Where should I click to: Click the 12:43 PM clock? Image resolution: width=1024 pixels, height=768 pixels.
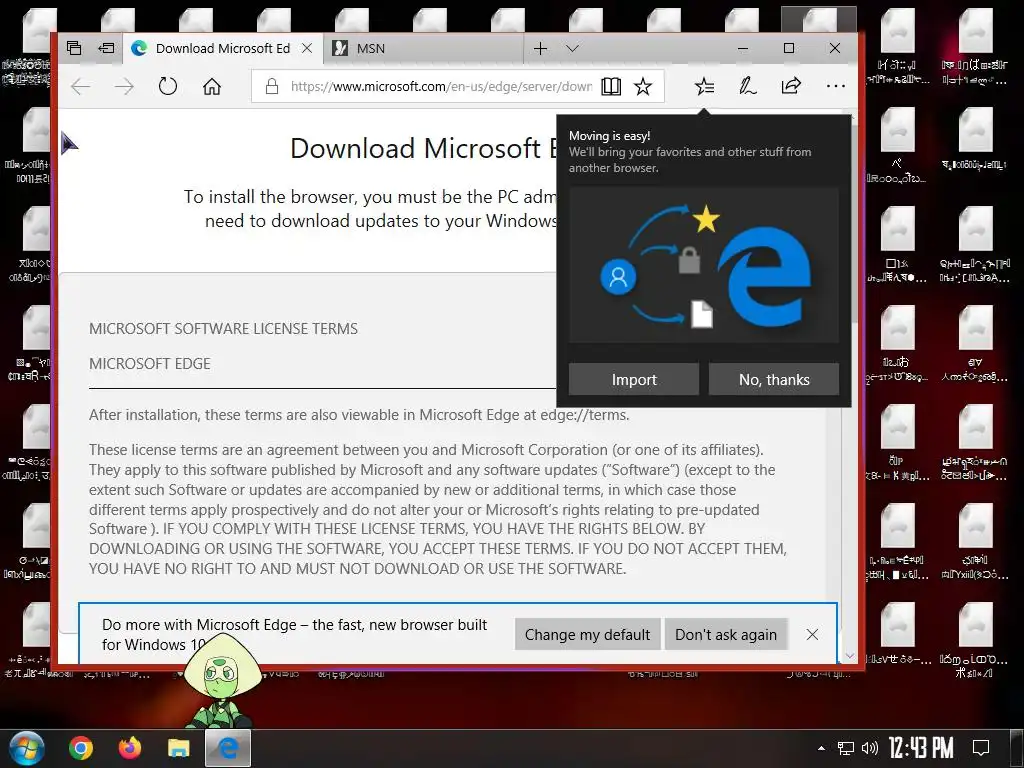tap(921, 748)
